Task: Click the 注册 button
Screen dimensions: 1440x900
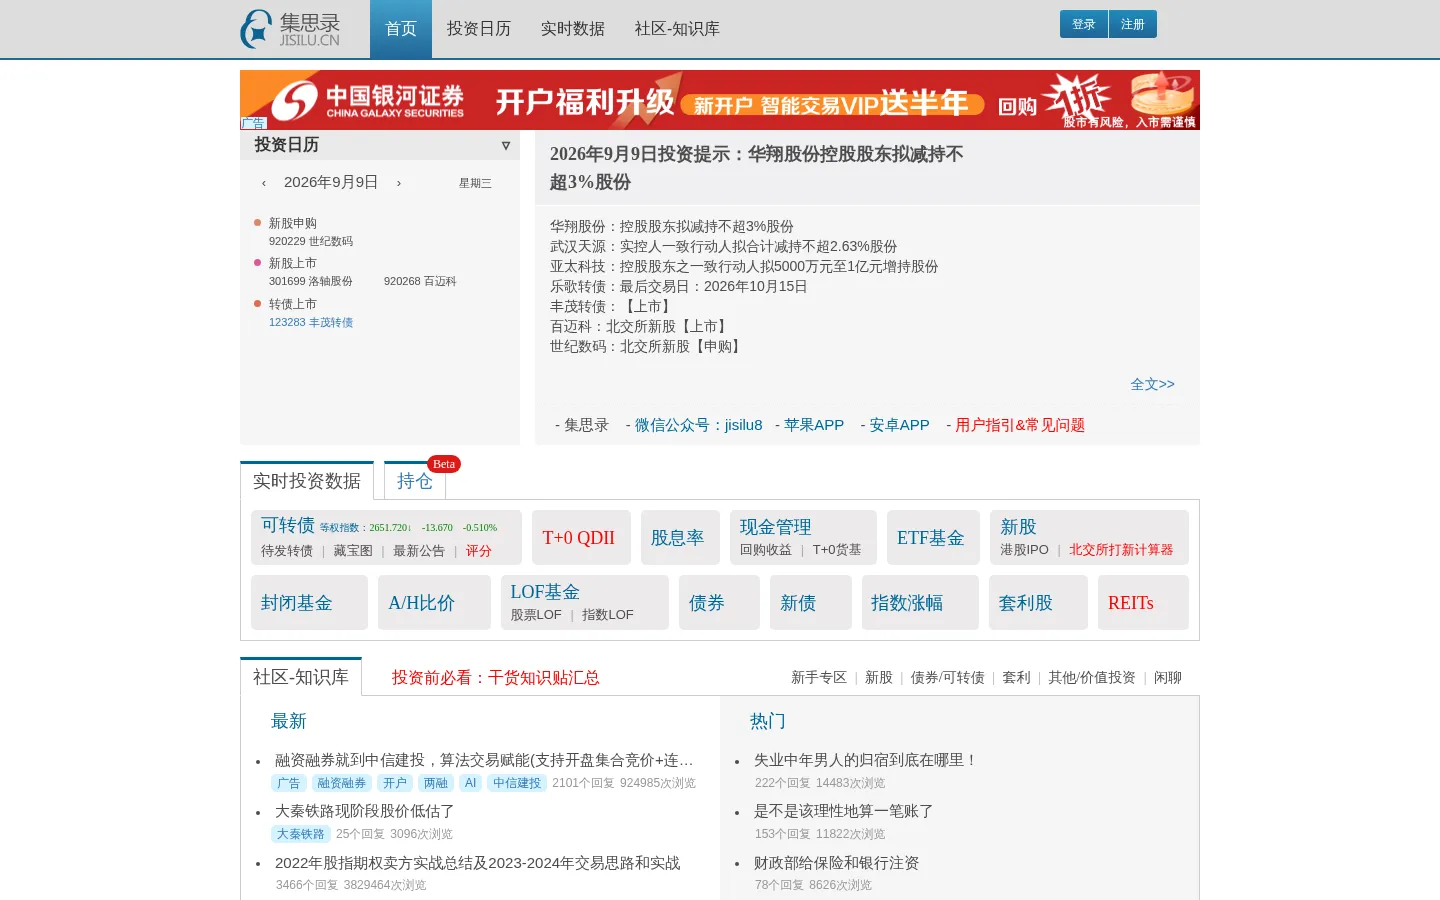Action: click(x=1133, y=24)
